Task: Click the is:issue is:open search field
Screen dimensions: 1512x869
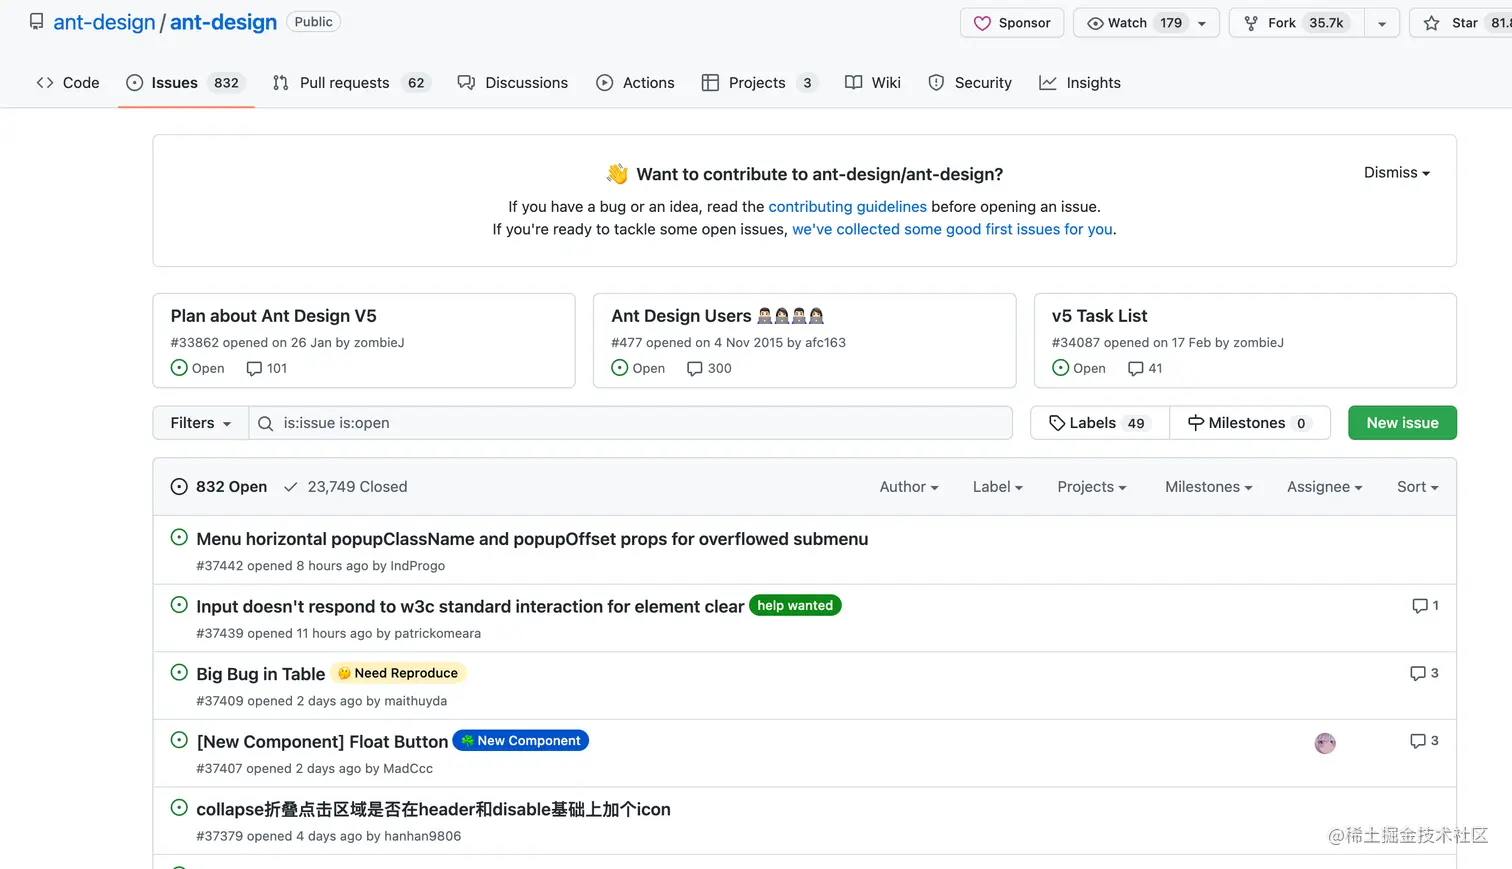Action: coord(631,423)
